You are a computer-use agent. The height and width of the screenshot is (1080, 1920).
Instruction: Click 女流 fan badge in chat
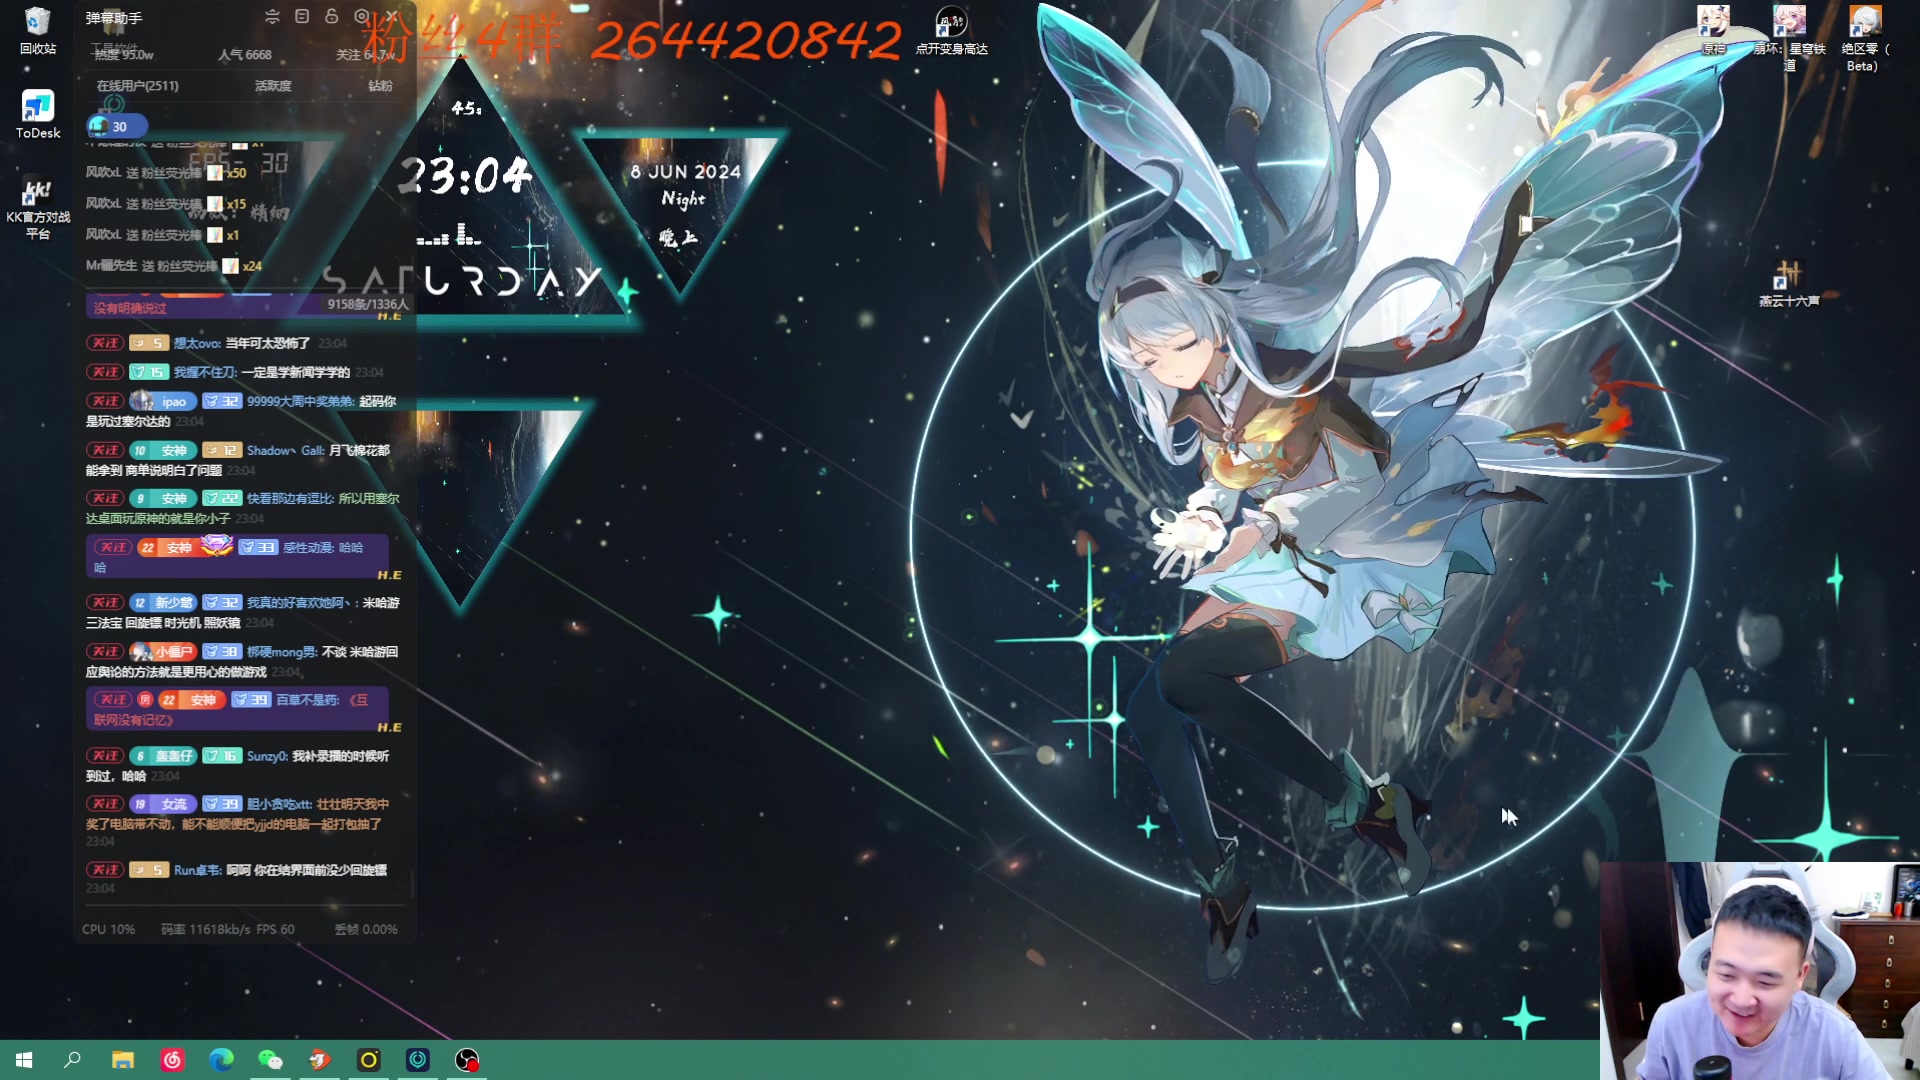pos(163,803)
